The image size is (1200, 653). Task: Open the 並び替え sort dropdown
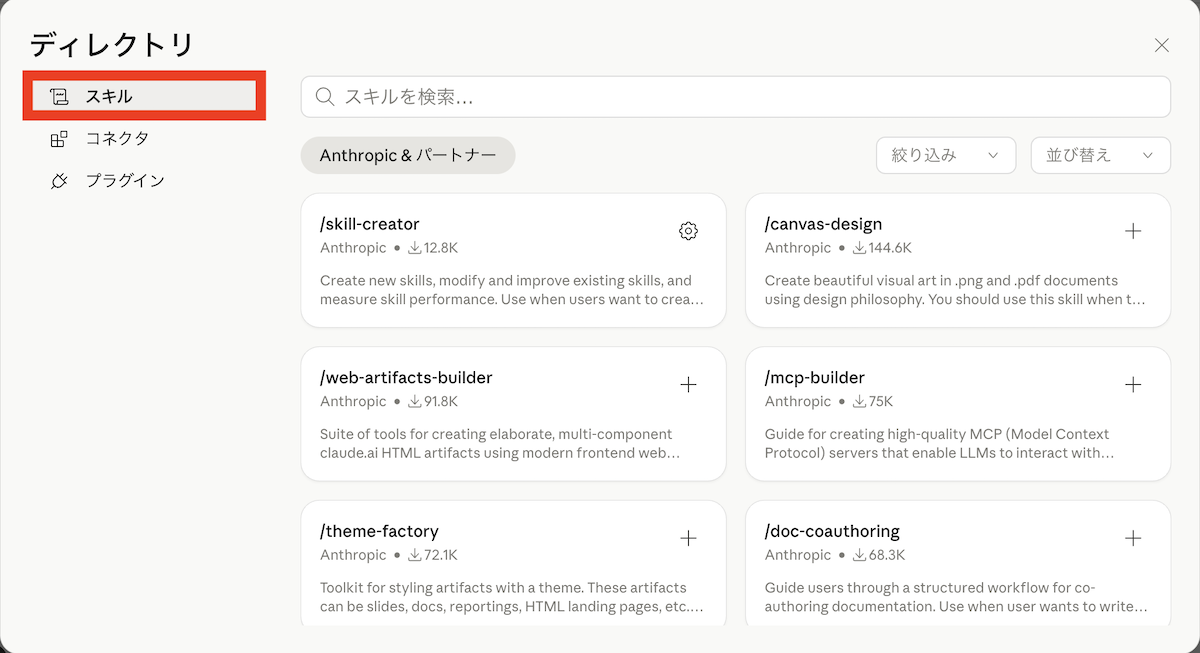[1100, 155]
